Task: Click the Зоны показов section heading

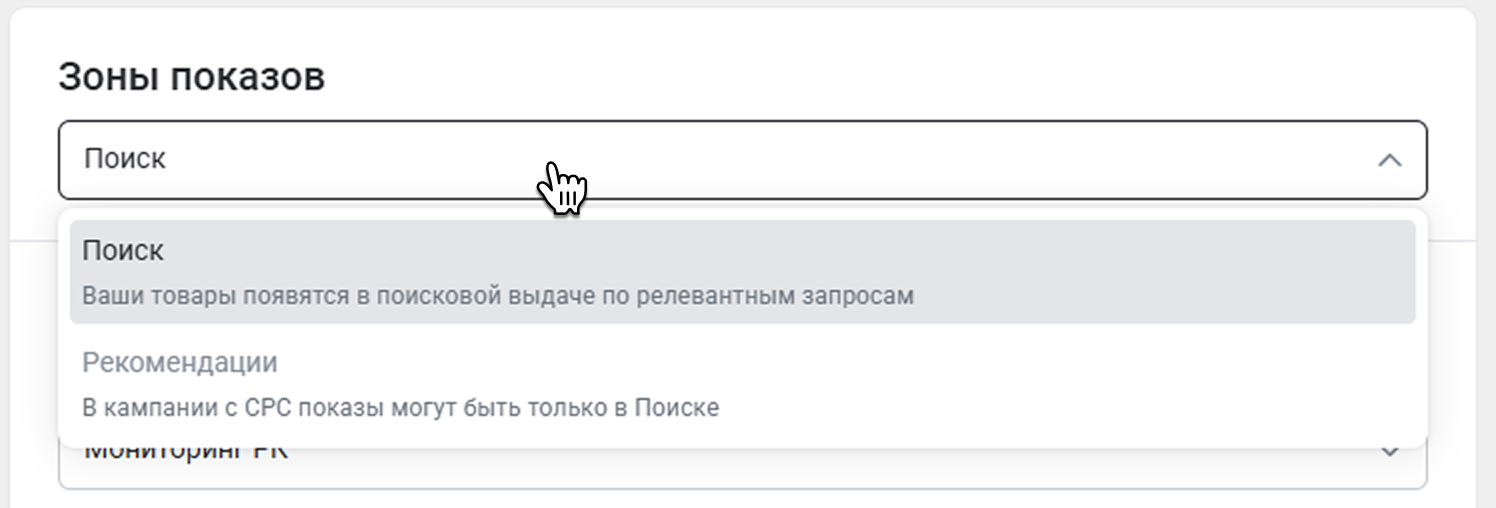Action: (x=191, y=77)
